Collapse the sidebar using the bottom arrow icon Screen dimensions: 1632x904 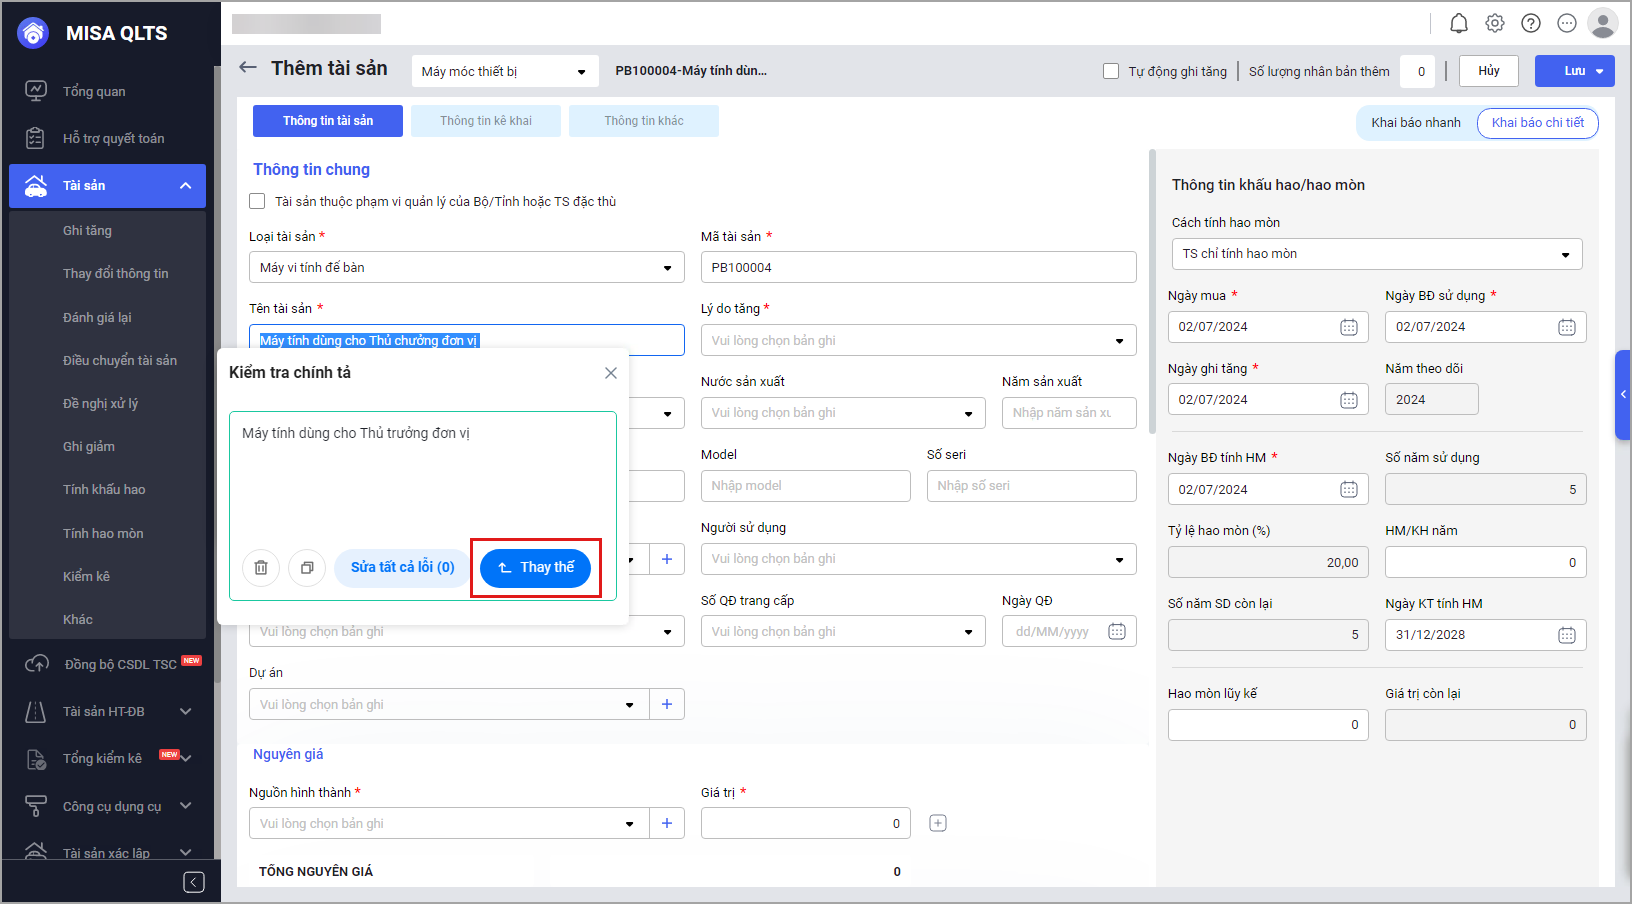pos(194,881)
